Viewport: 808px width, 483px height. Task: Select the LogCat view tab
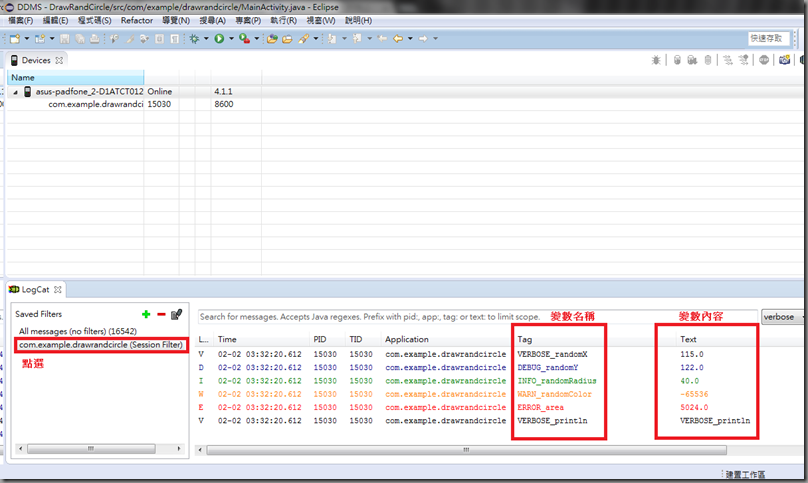pyautogui.click(x=35, y=290)
